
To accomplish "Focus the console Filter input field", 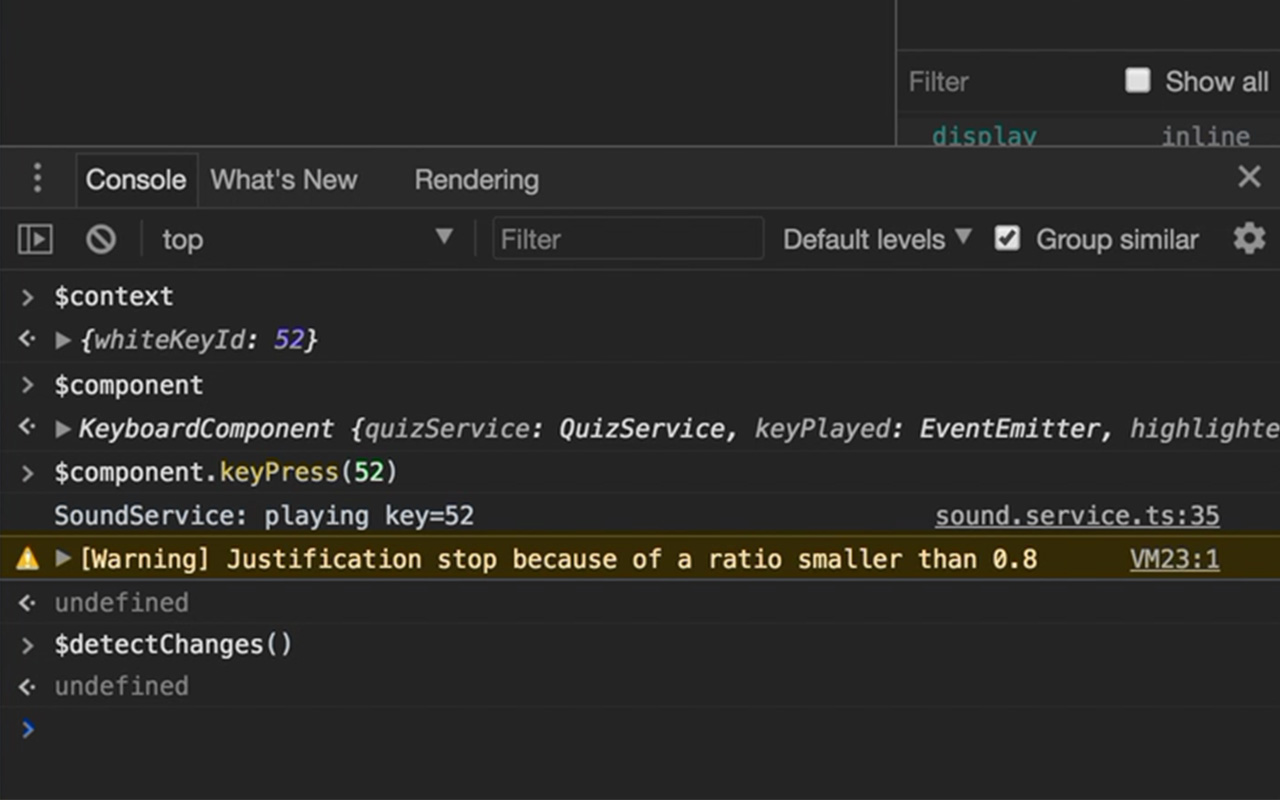I will tap(628, 239).
